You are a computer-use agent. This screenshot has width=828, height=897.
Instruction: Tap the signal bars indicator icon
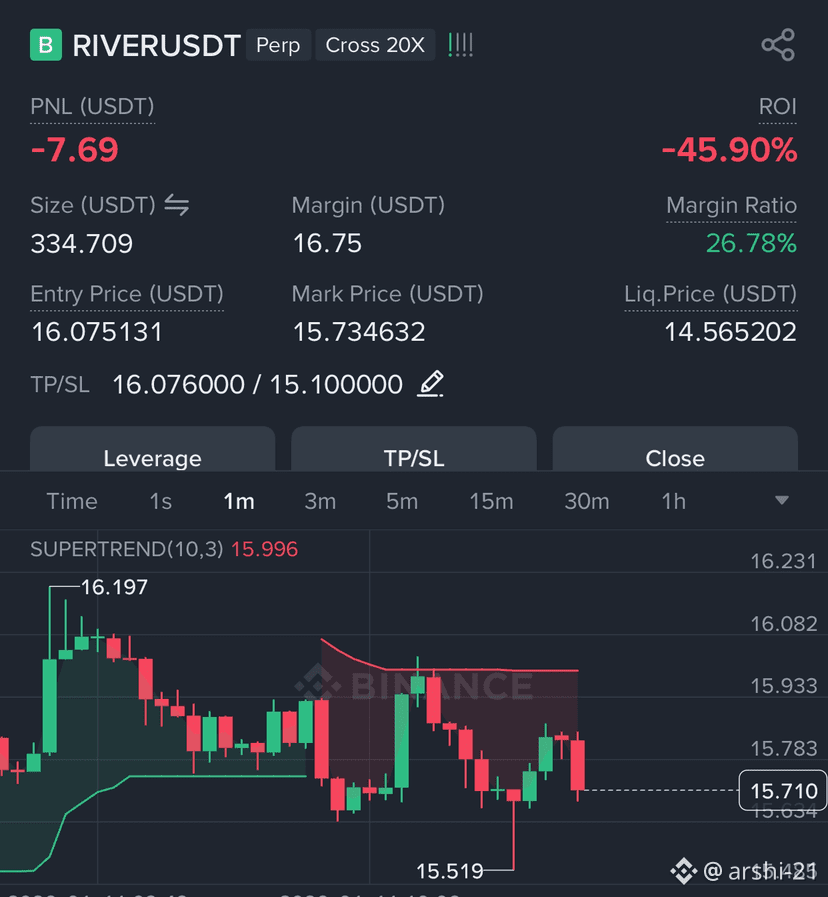coord(460,45)
